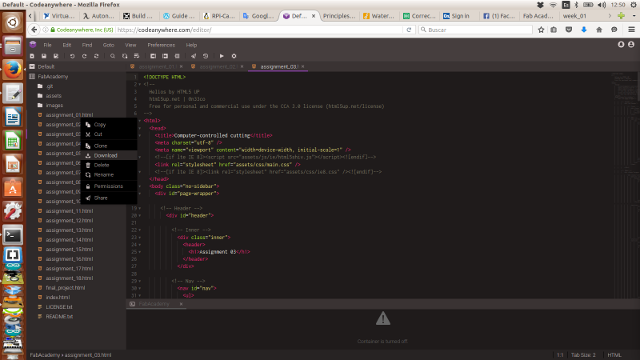The height and width of the screenshot is (360, 640).
Task: Click the Firefox back arrow button
Action: (34, 30)
